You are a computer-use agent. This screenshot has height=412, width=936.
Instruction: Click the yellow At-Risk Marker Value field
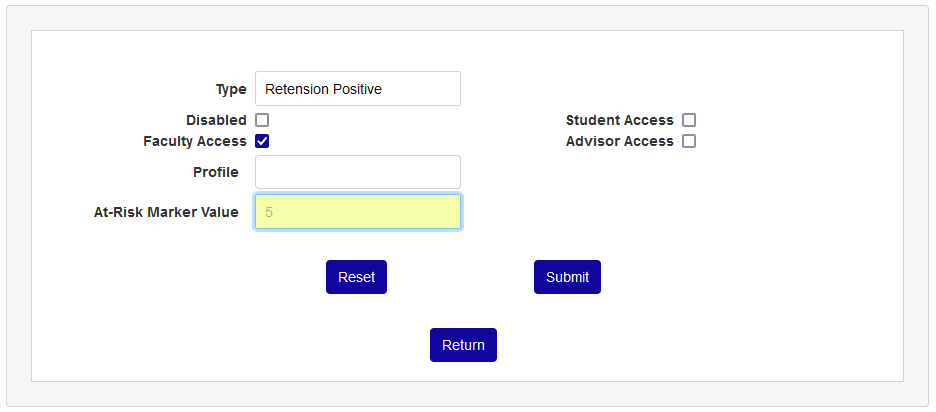pyautogui.click(x=357, y=212)
